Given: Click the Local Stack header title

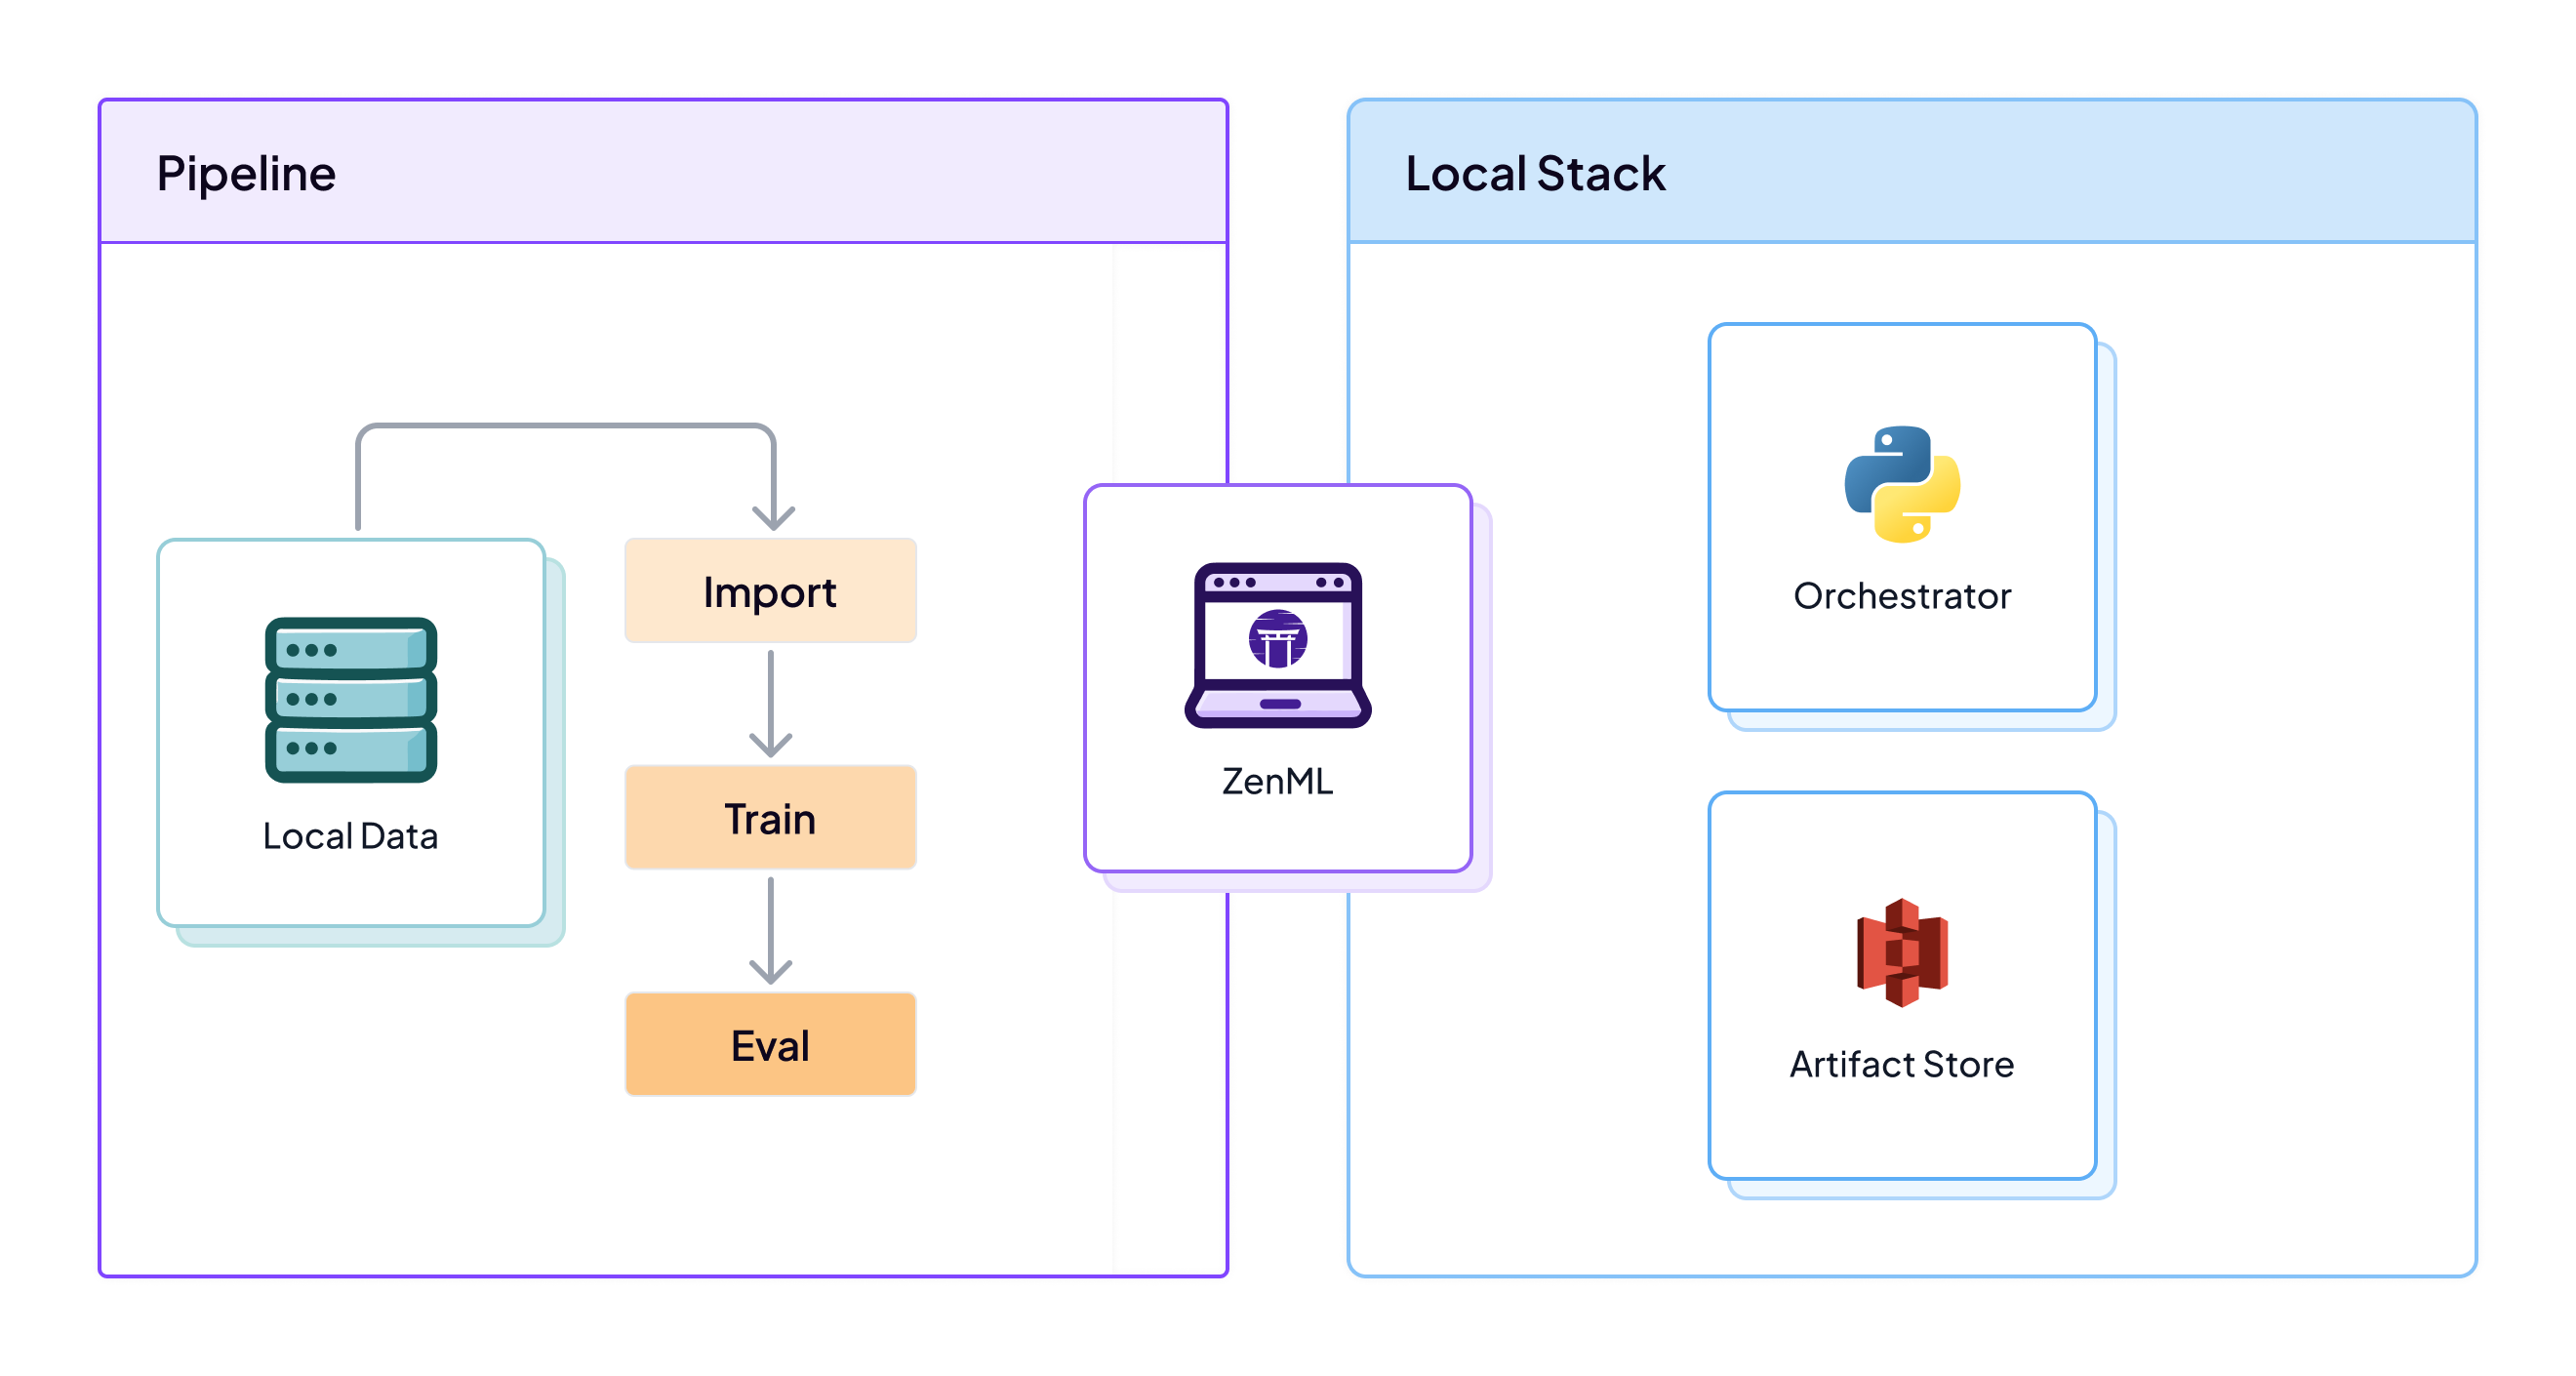Looking at the screenshot, I should tap(1534, 174).
